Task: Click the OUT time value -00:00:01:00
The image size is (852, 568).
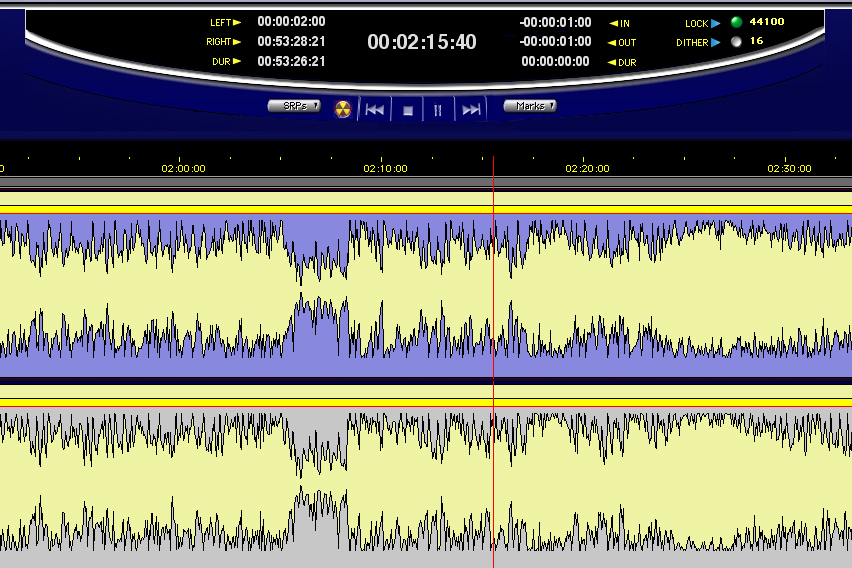Action: [555, 41]
